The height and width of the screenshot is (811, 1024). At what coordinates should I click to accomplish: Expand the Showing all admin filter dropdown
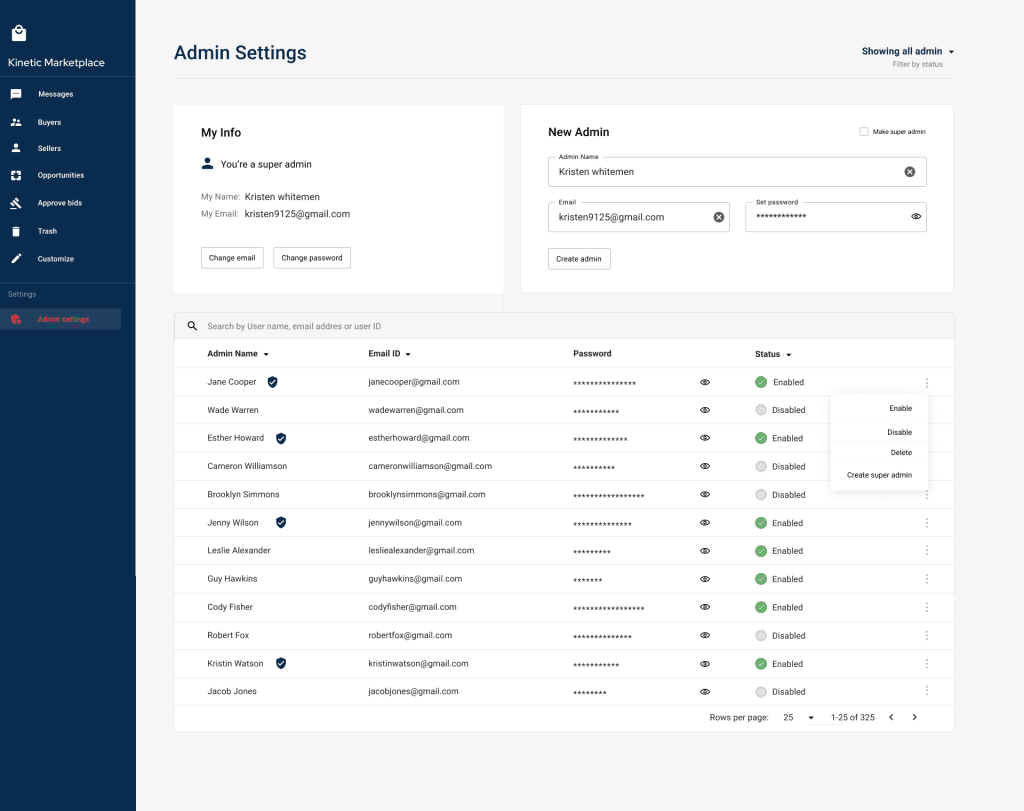(951, 52)
